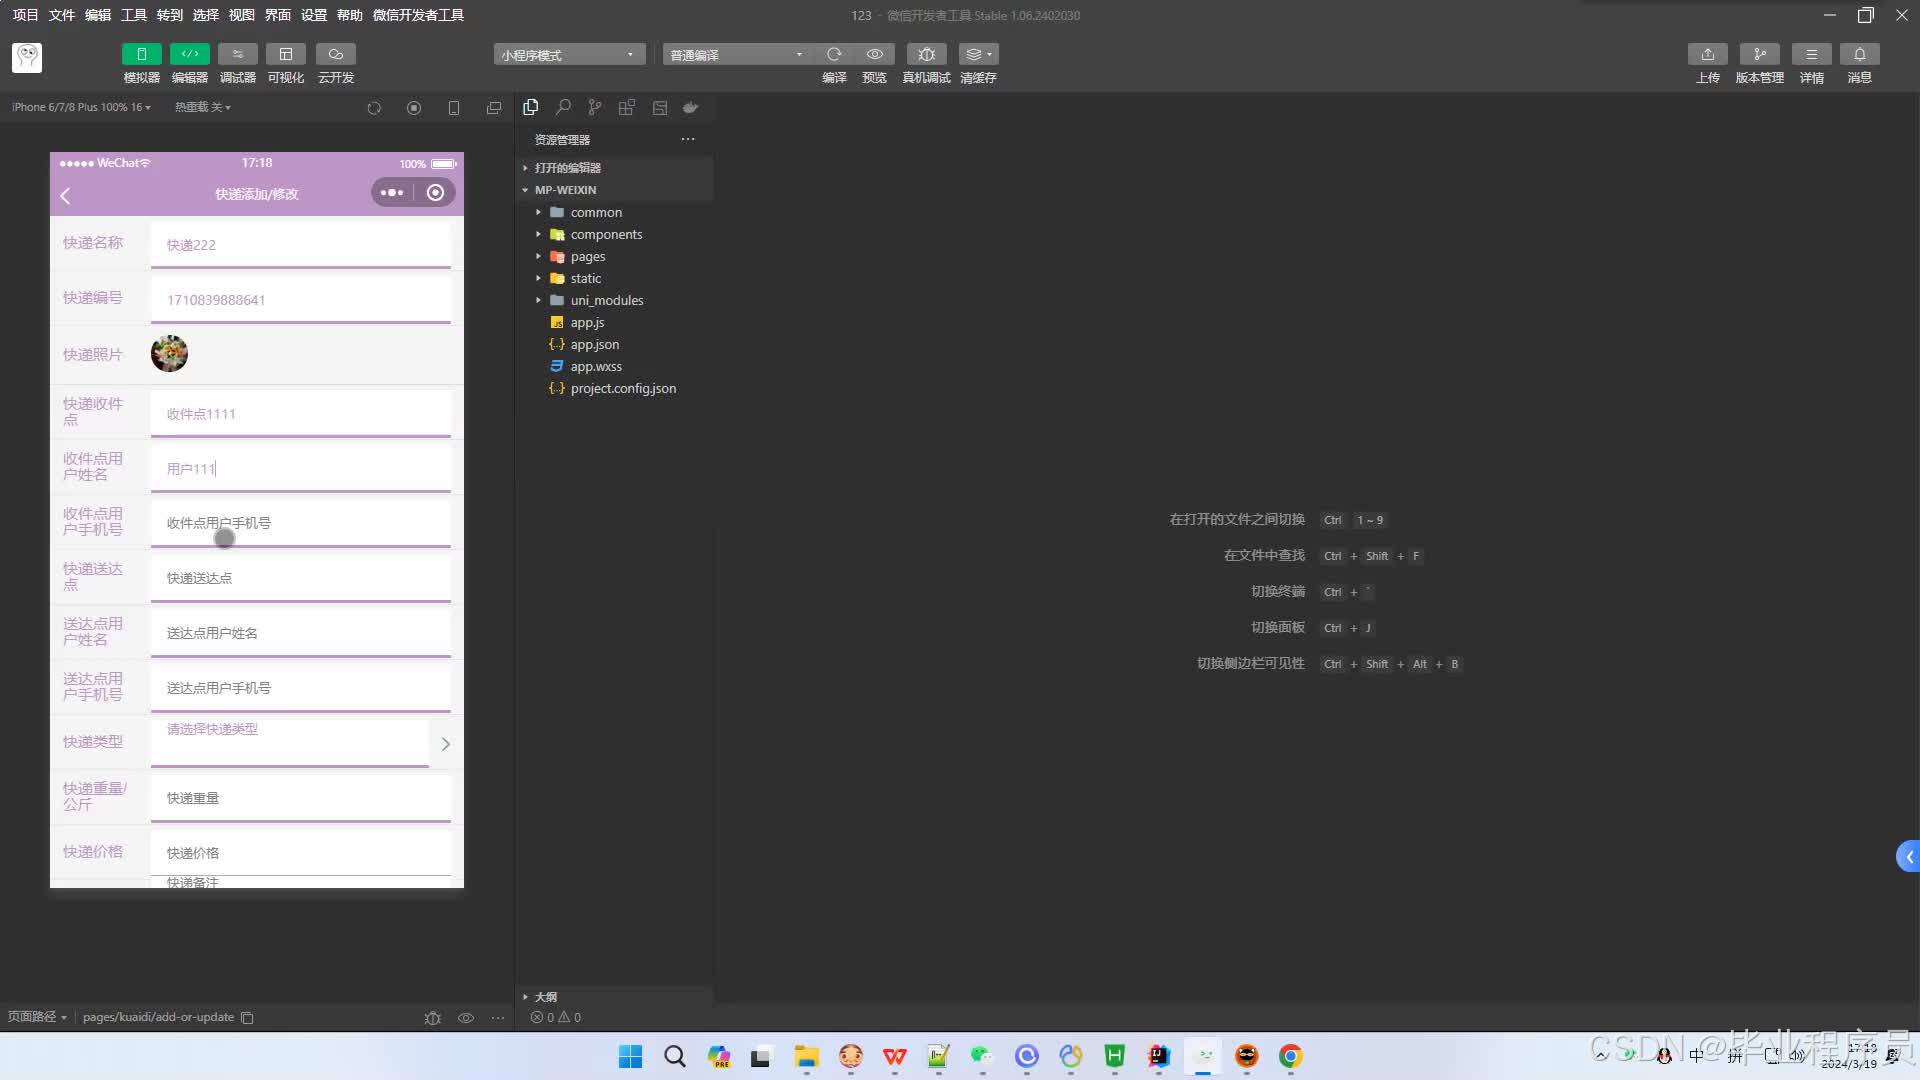Toggle the Debugger (调试器) panel button
Image resolution: width=1920 pixels, height=1080 pixels.
[237, 54]
